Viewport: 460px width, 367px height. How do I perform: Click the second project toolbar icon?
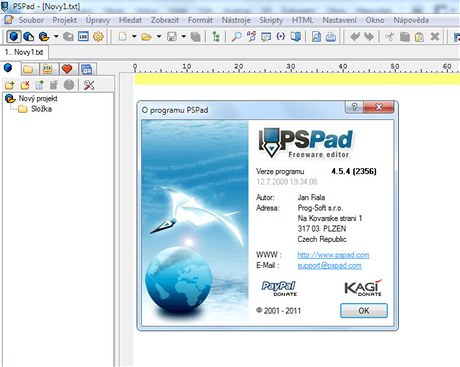29,36
